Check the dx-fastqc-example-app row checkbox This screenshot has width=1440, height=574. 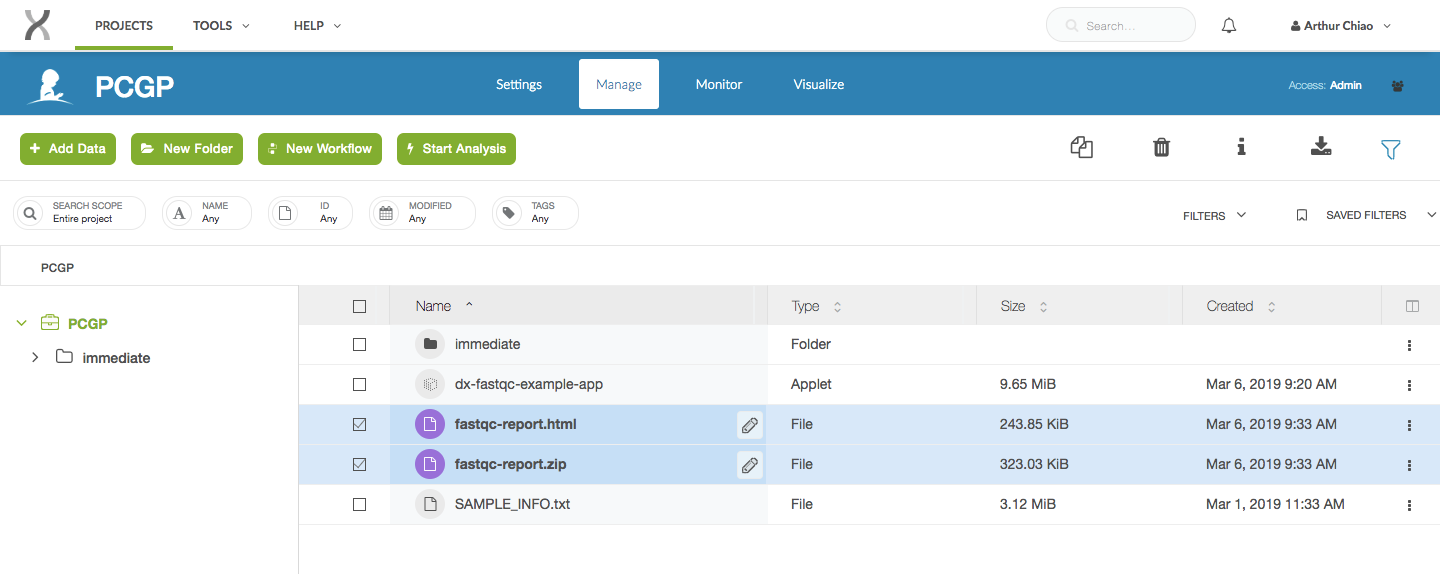360,384
